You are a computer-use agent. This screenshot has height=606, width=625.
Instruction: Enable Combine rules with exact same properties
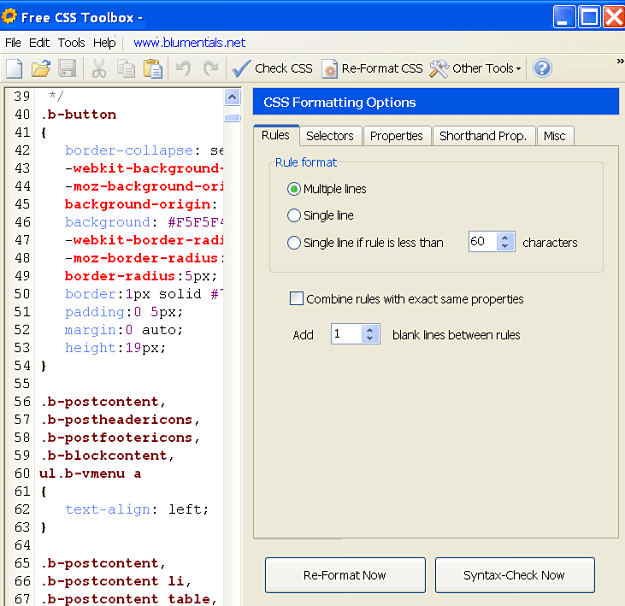(x=407, y=299)
